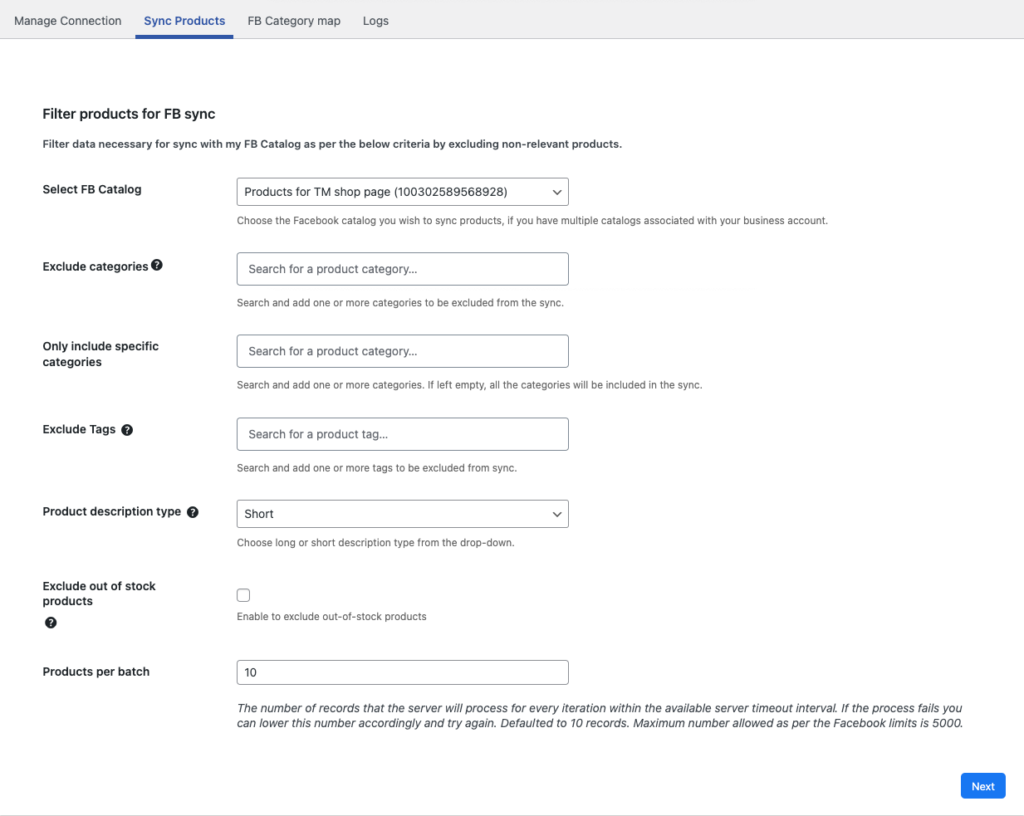The width and height of the screenshot is (1024, 816).
Task: Enable the exclude out-of-stock products checkbox
Action: coord(243,595)
